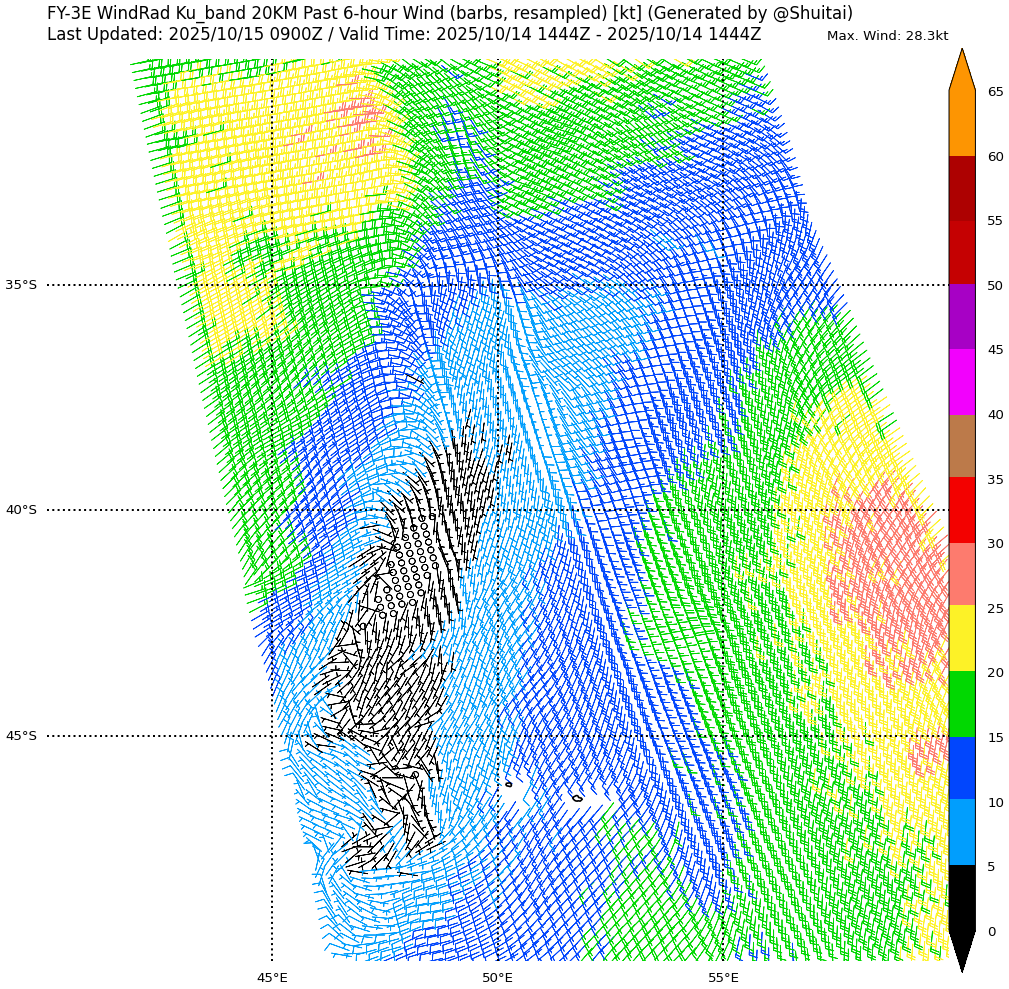Click the 45°E longitude axis label
The image size is (1009, 989).
click(x=272, y=977)
